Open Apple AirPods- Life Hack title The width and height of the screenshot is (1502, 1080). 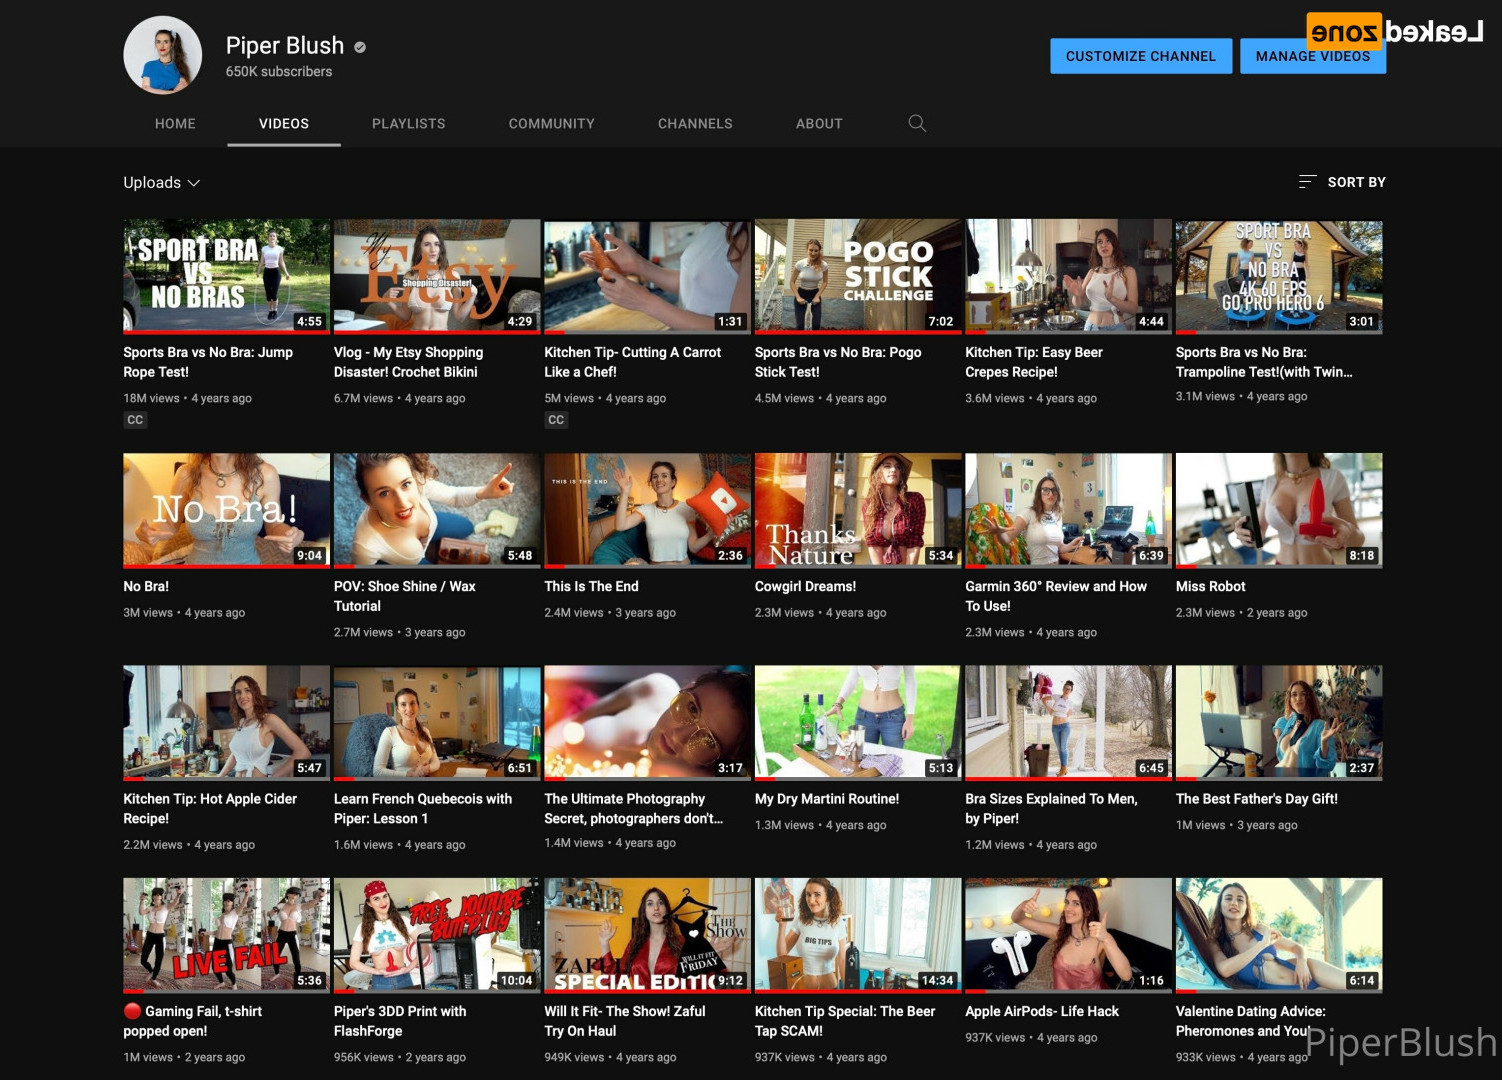tap(1042, 1011)
